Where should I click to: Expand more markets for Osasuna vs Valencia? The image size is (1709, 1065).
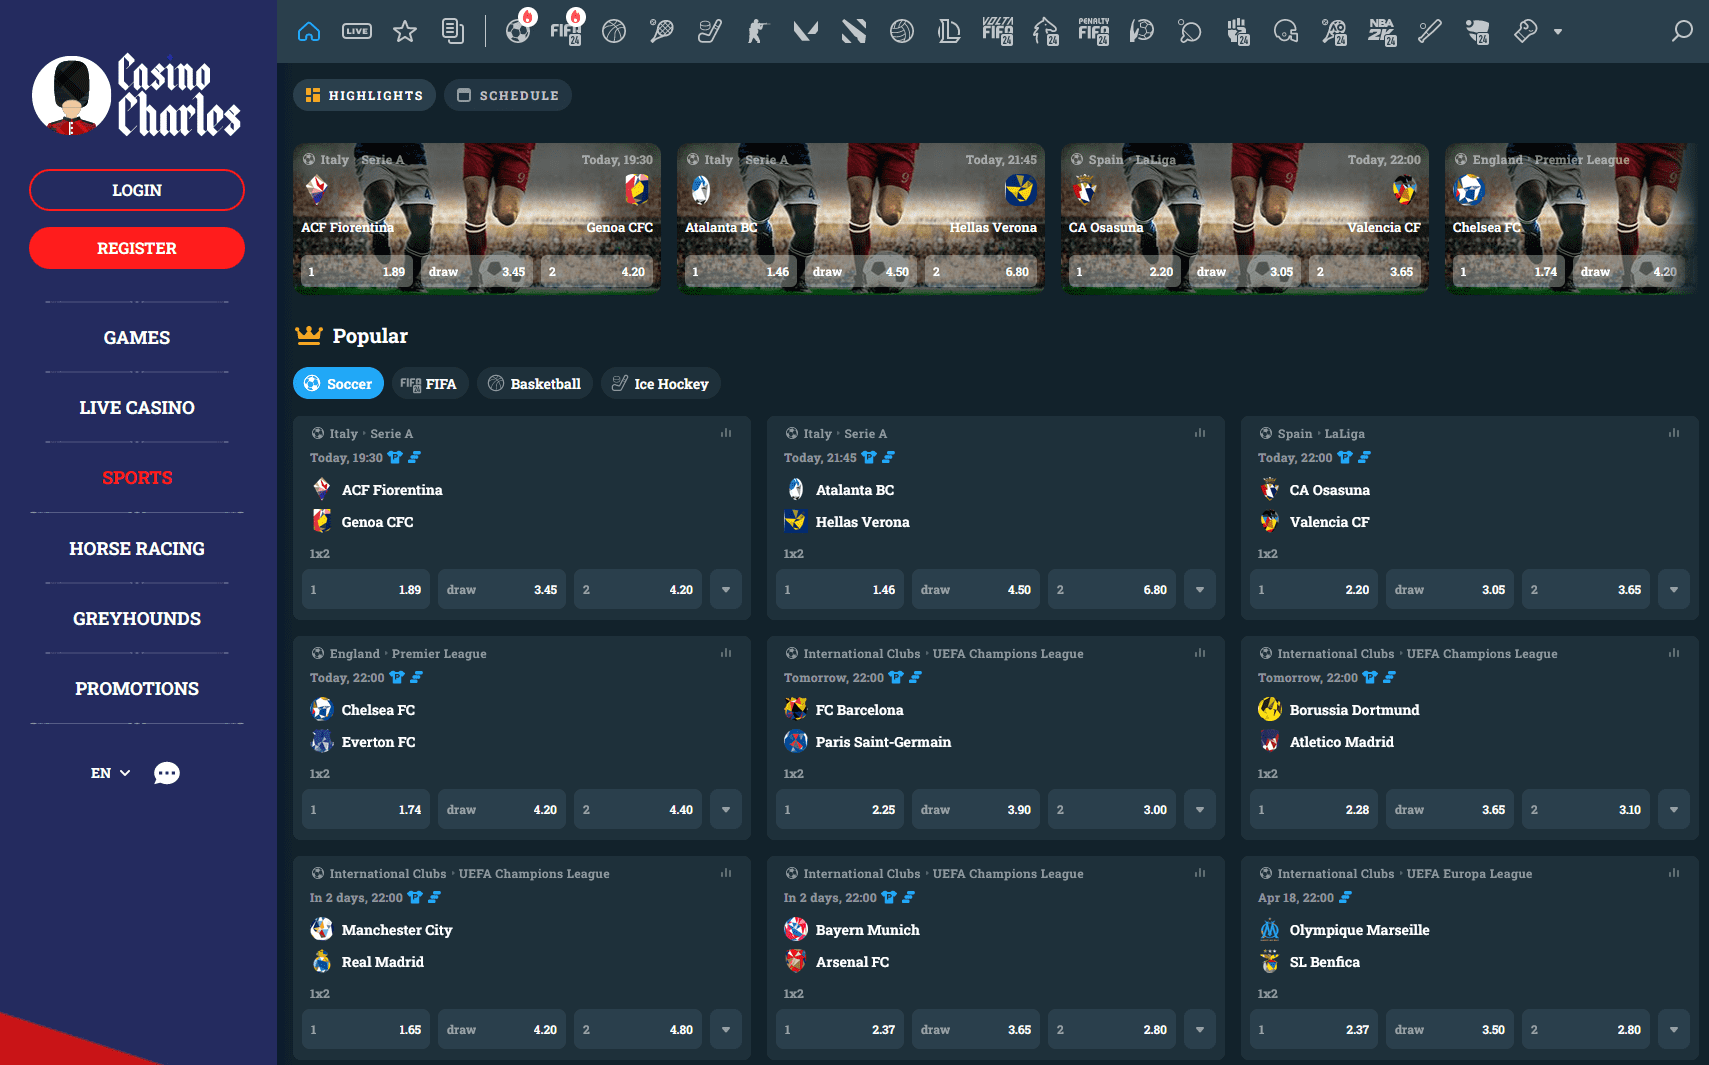1673,590
